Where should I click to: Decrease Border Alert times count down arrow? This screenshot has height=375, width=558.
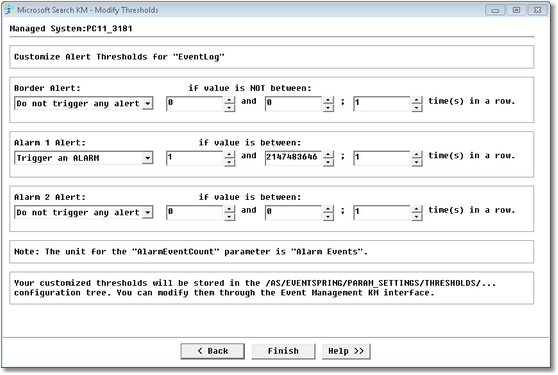pyautogui.click(x=417, y=107)
